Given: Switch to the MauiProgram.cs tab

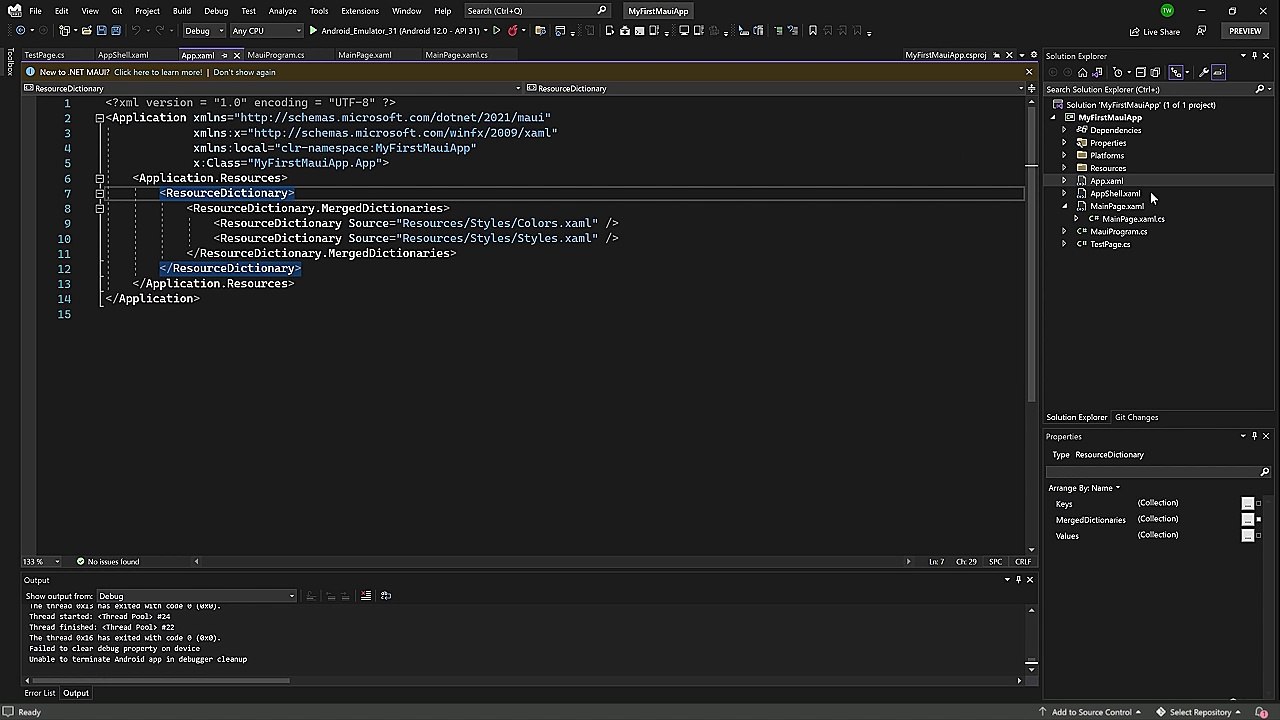Looking at the screenshot, I should pos(275,55).
